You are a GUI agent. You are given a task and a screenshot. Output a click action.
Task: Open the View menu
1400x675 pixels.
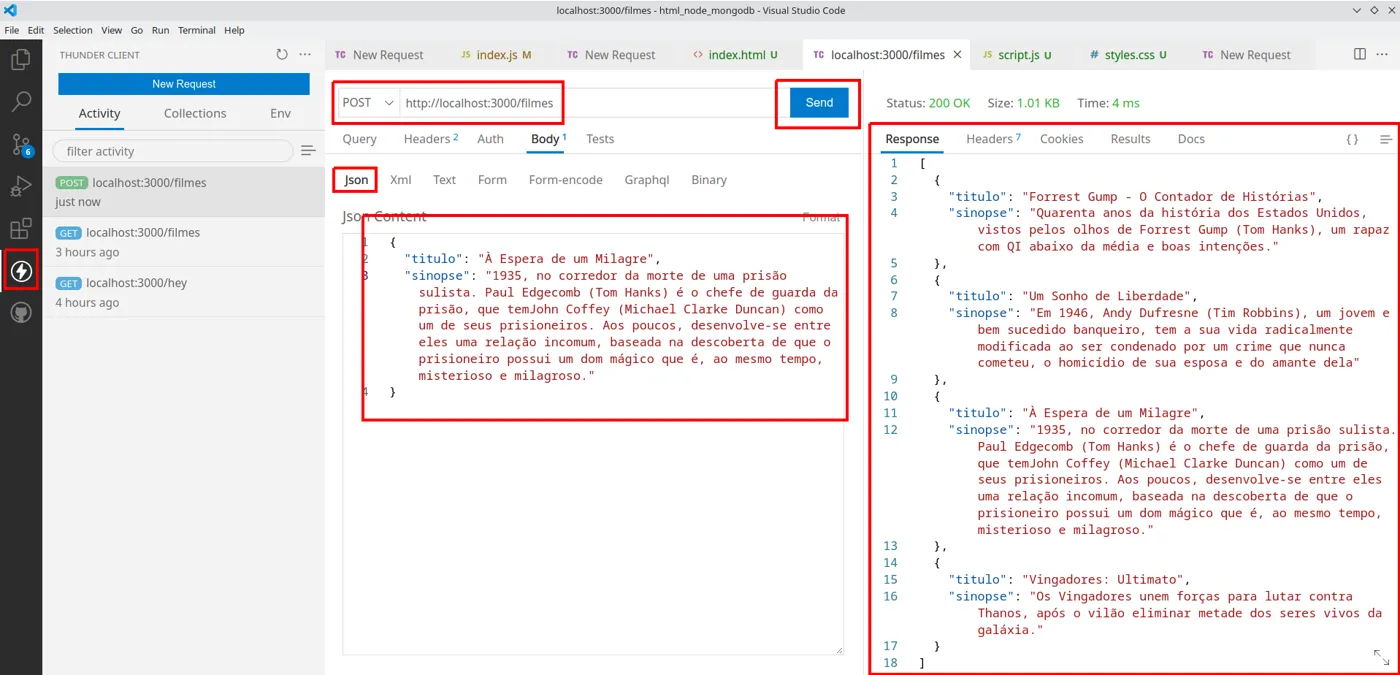112,30
